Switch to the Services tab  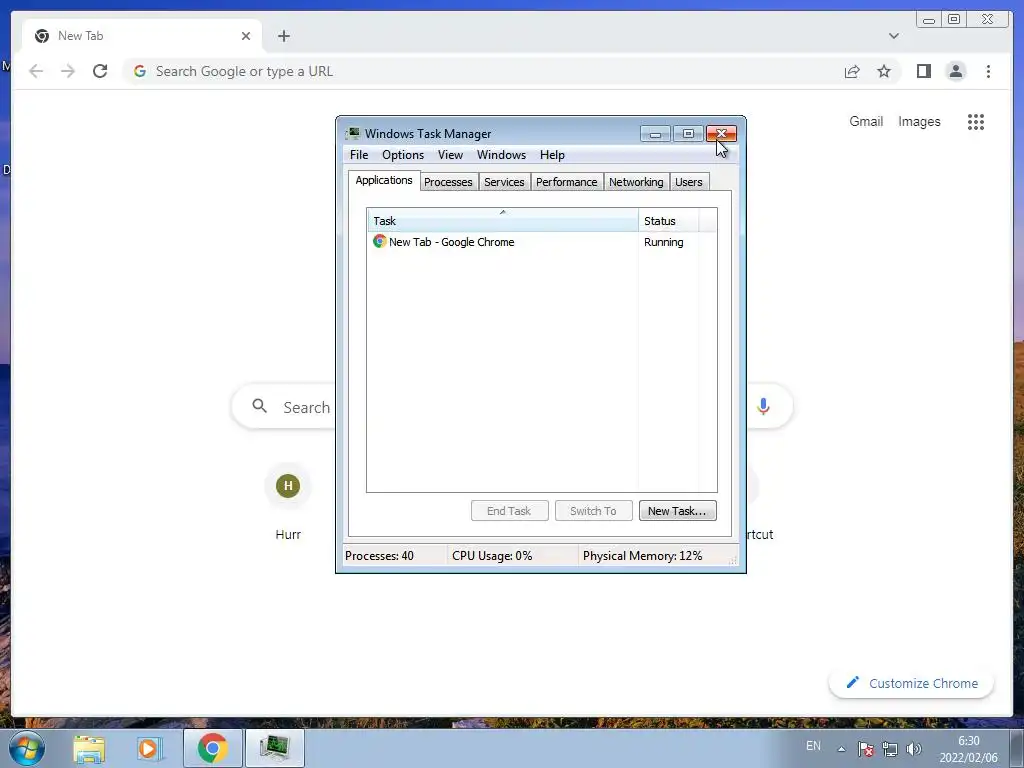pyautogui.click(x=504, y=182)
